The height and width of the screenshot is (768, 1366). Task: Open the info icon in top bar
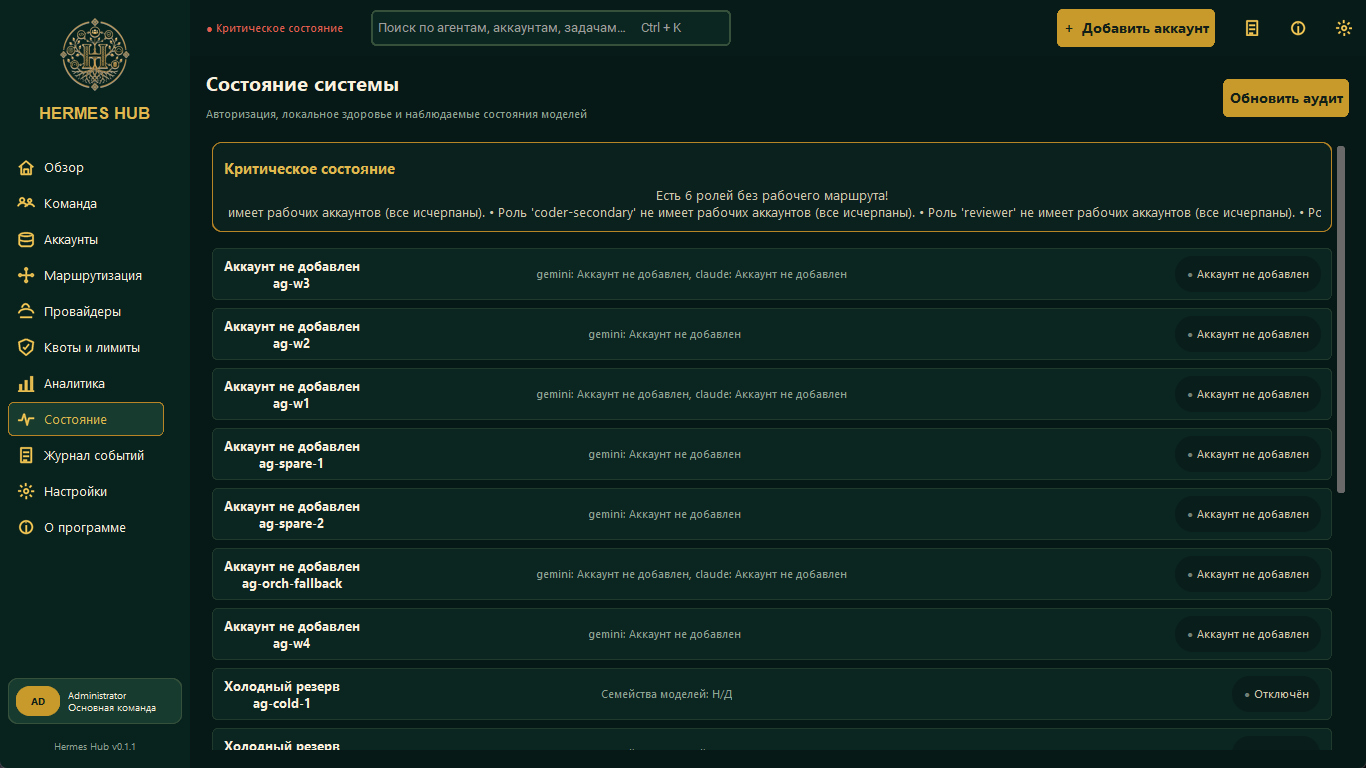point(1298,28)
